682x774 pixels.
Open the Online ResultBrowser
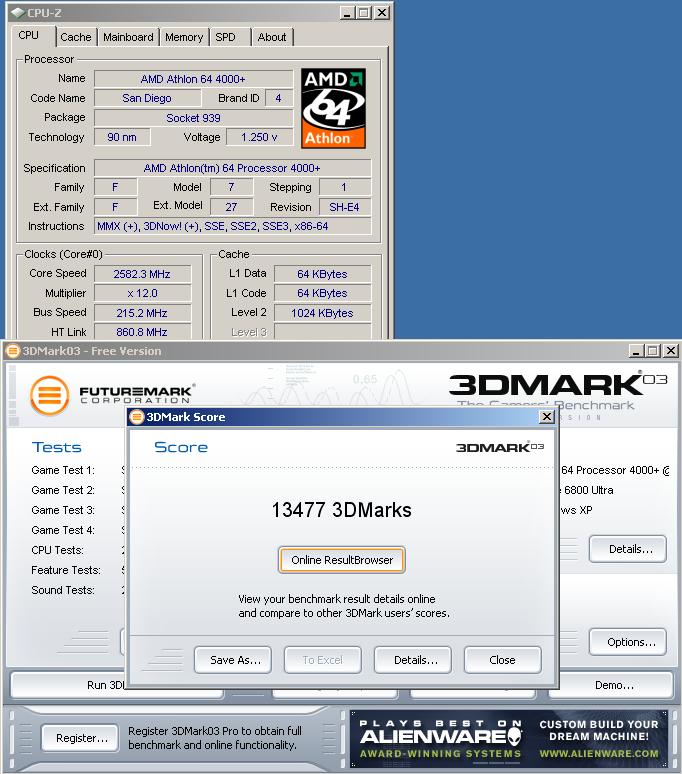coord(342,560)
